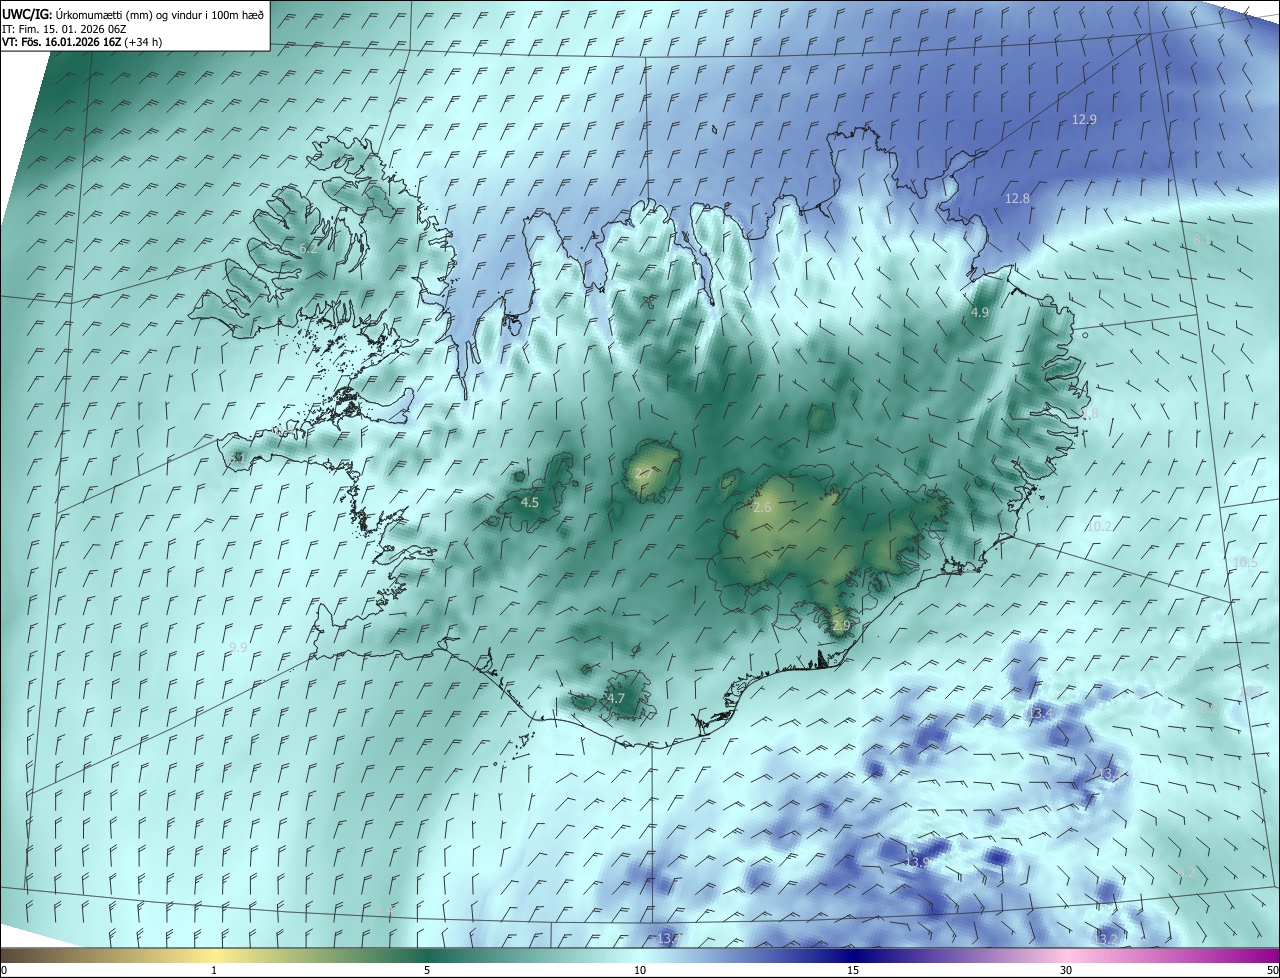Click the colorbar tick label "10"
1280x978 pixels.
(x=640, y=971)
